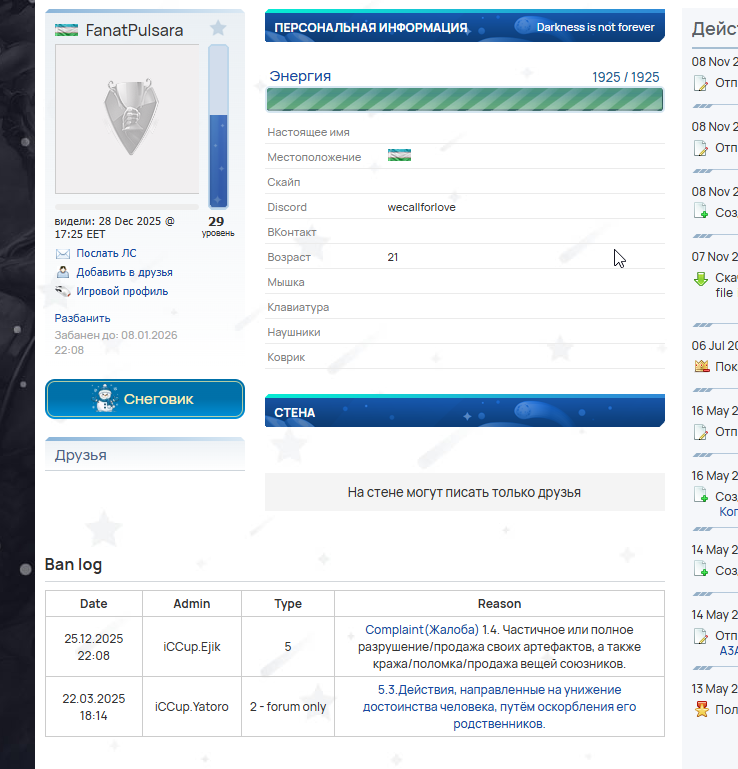
Task: Open the silver trophy avatar image
Action: [127, 119]
